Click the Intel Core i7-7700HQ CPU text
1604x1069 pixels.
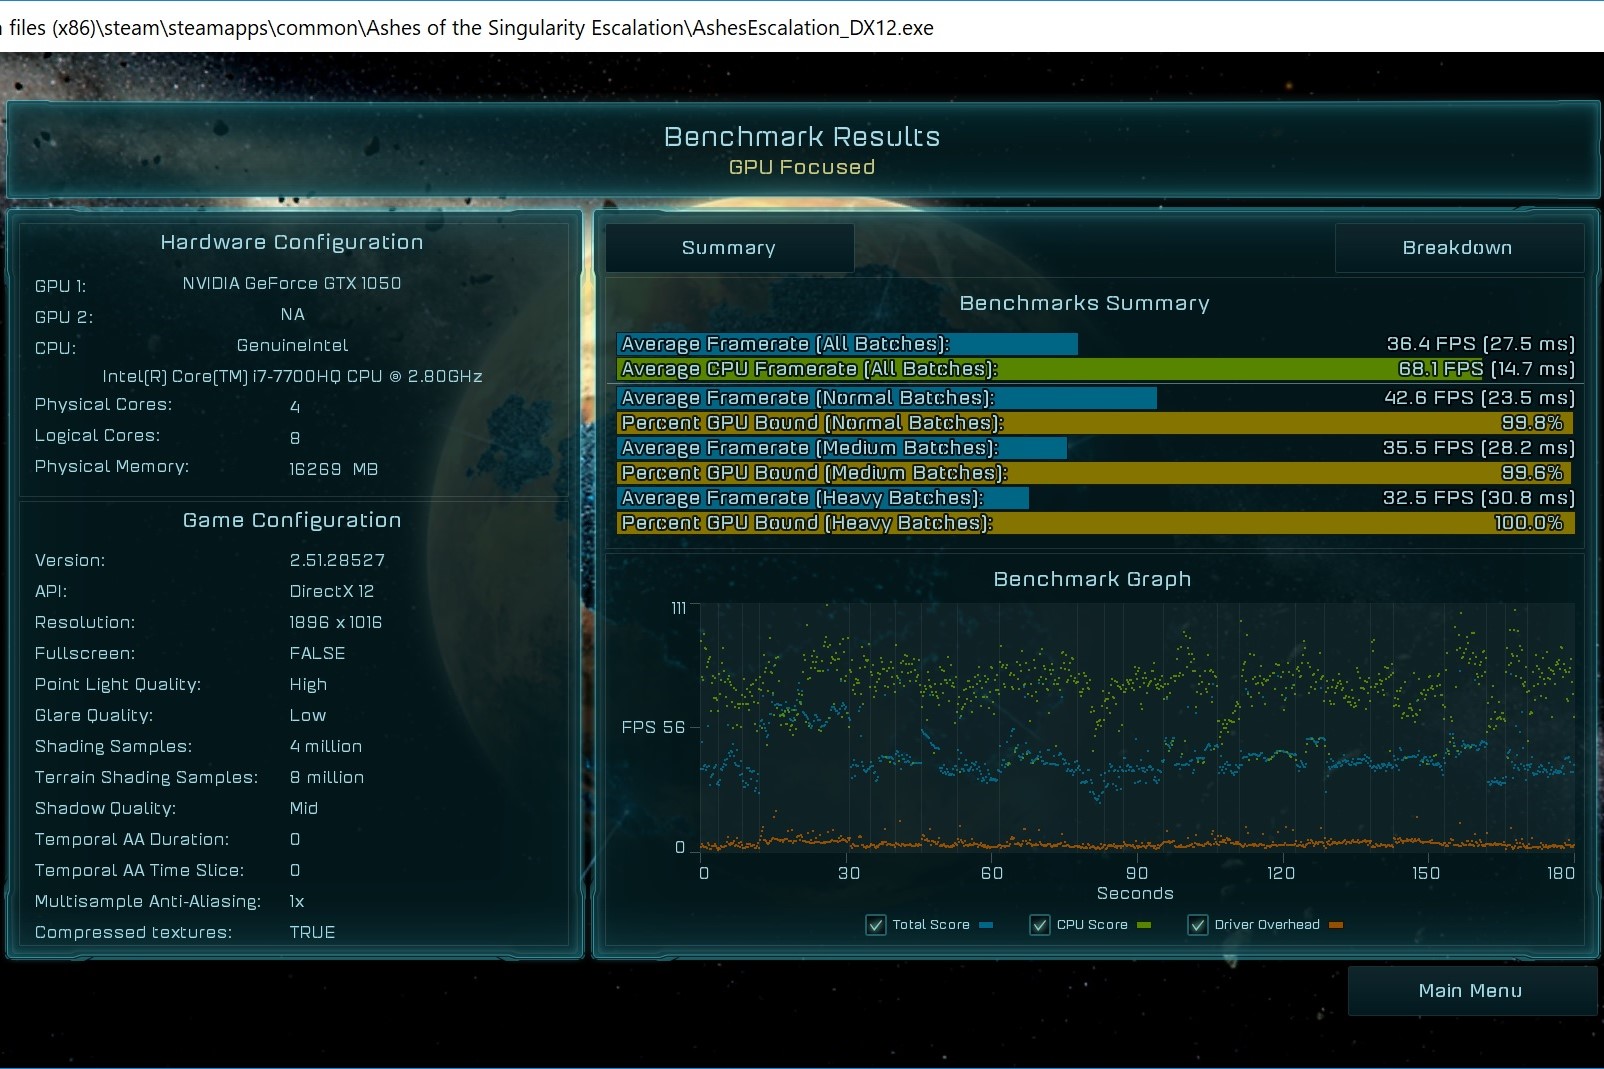point(292,376)
